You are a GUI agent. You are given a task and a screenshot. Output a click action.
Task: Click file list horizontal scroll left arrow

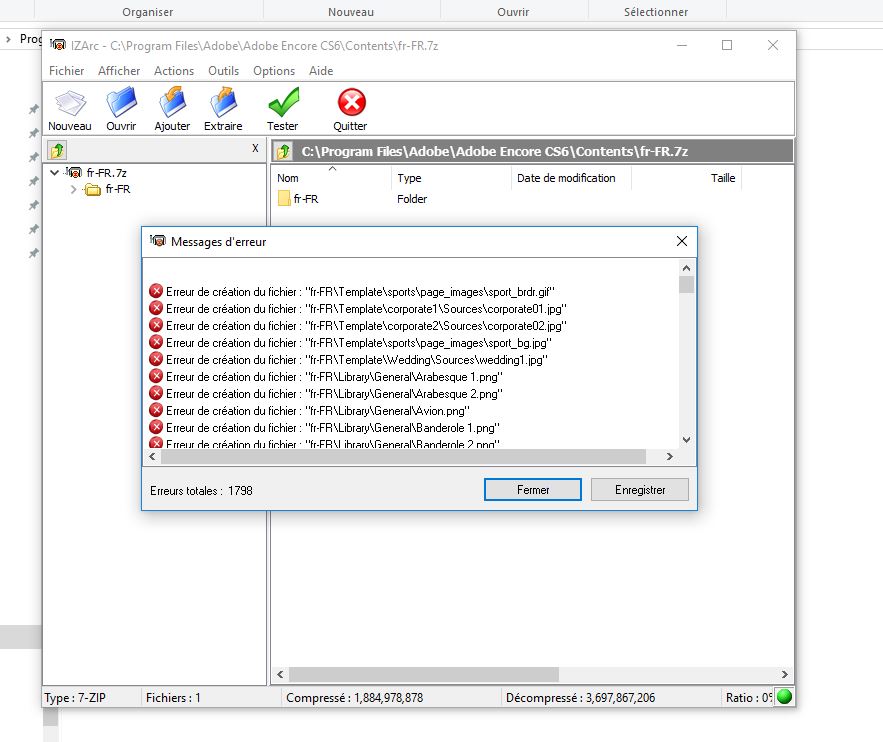point(280,674)
